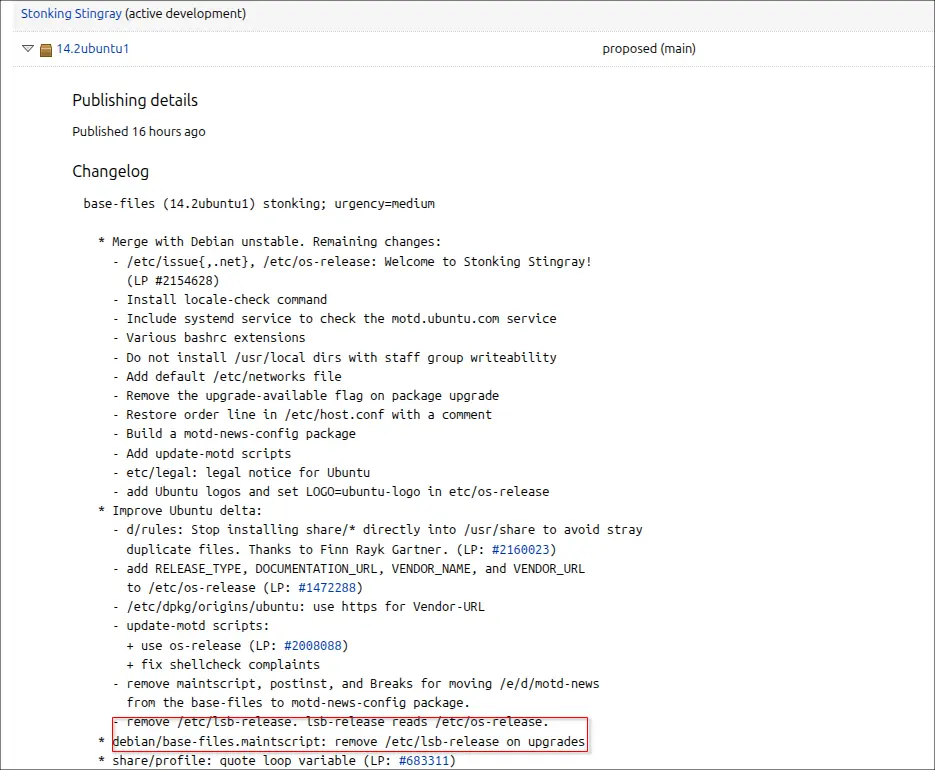Click the 'Improve Ubuntu delta:' line
Image resolution: width=935 pixels, height=770 pixels.
tap(180, 511)
